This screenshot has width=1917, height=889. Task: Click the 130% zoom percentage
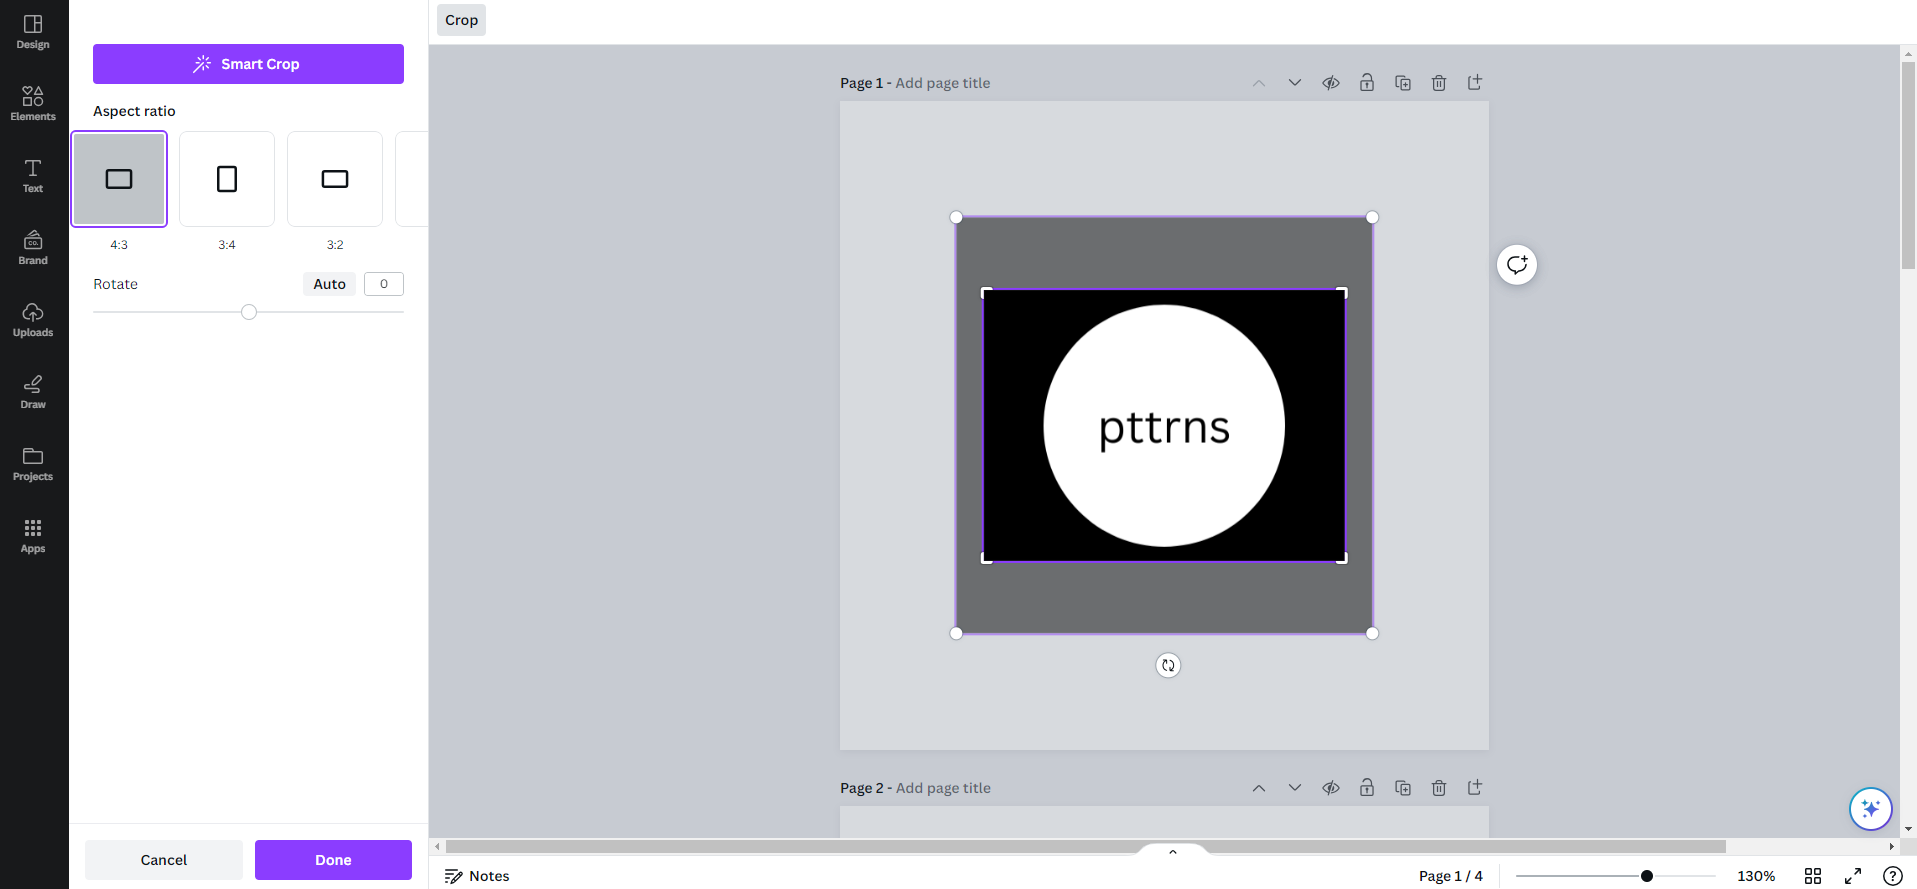[x=1756, y=876]
